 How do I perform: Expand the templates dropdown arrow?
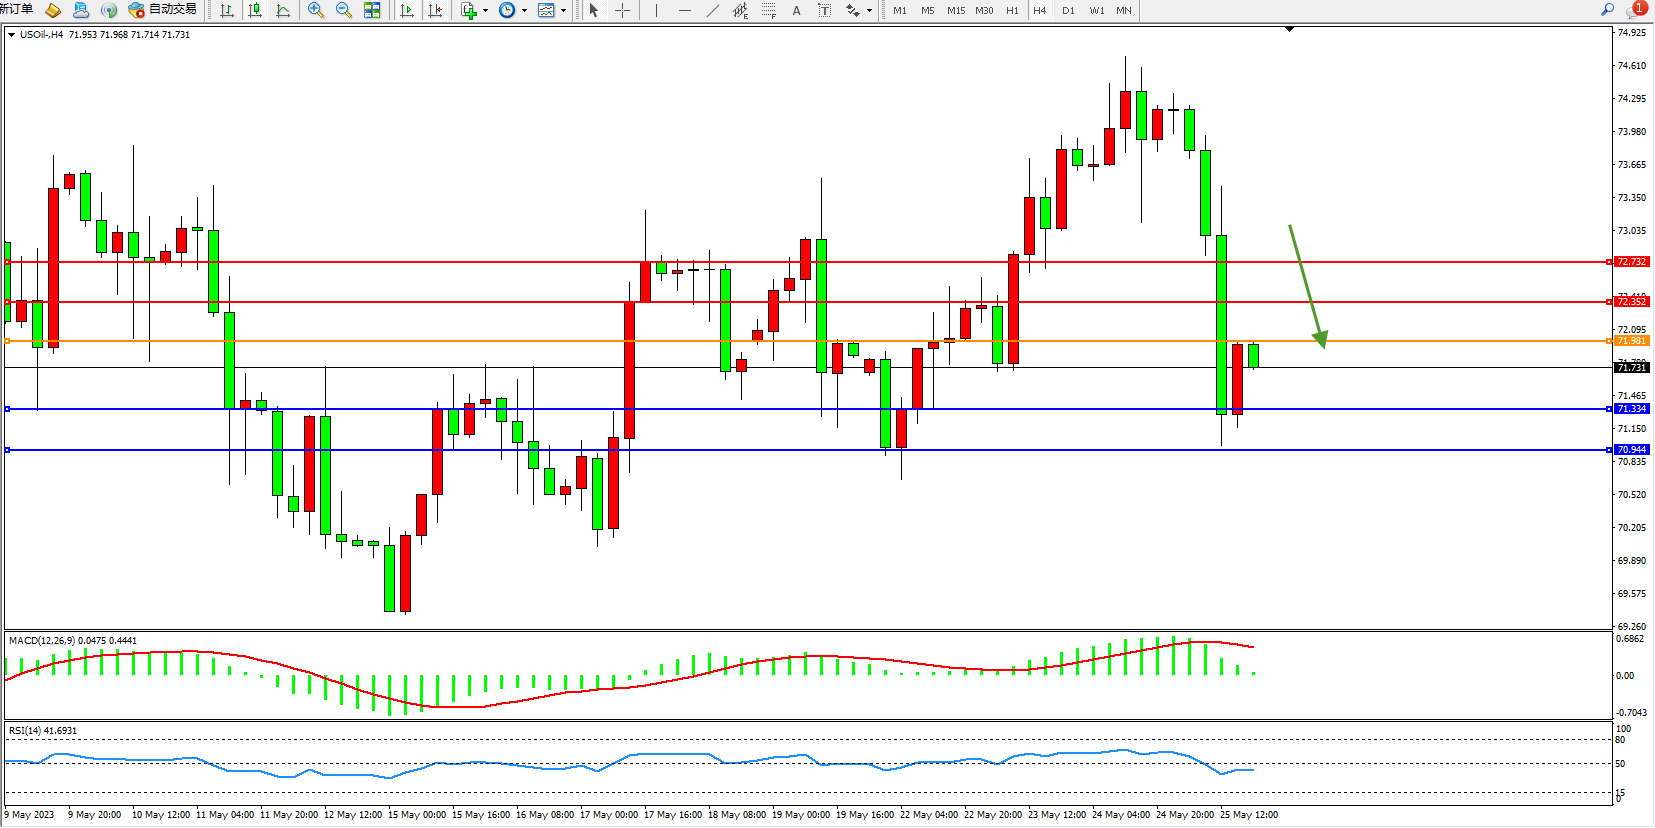tap(564, 11)
